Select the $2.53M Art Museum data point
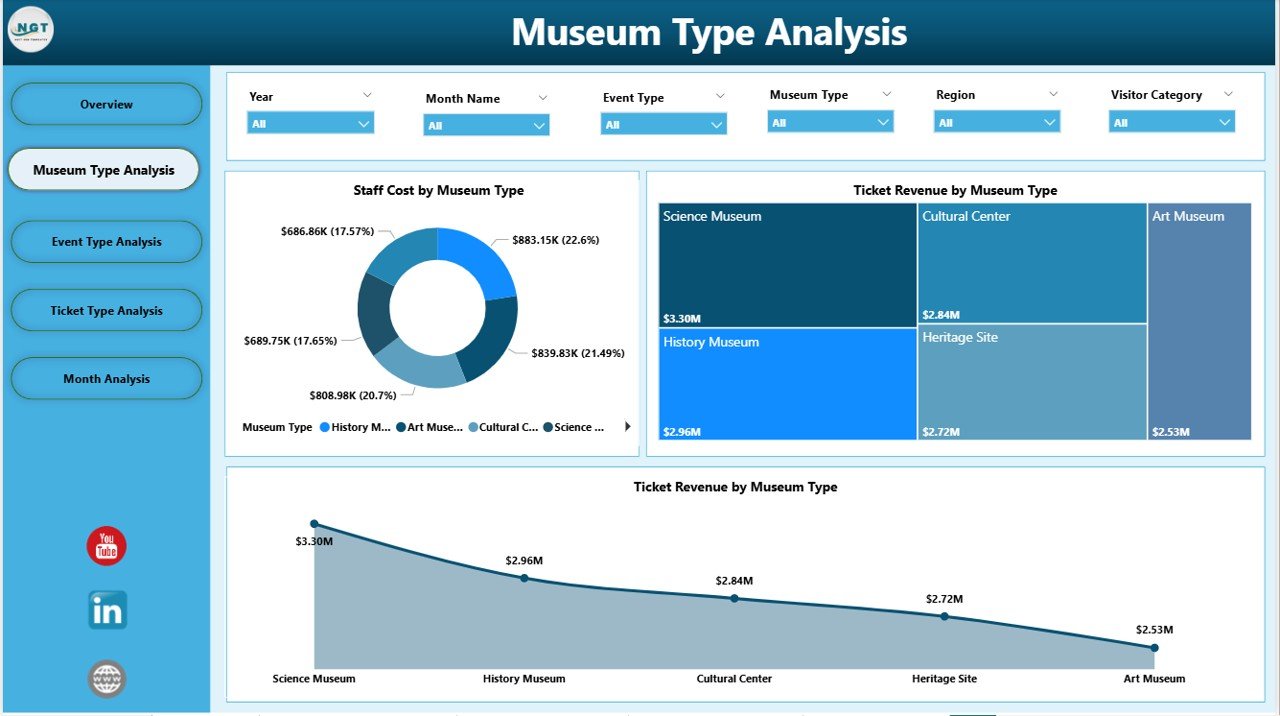This screenshot has height=716, width=1280. coord(1154,648)
